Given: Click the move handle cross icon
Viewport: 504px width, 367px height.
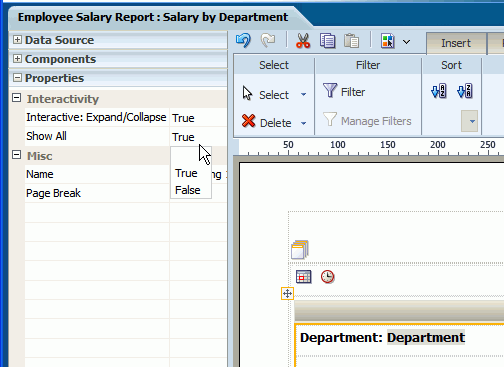Looking at the screenshot, I should click(x=287, y=293).
